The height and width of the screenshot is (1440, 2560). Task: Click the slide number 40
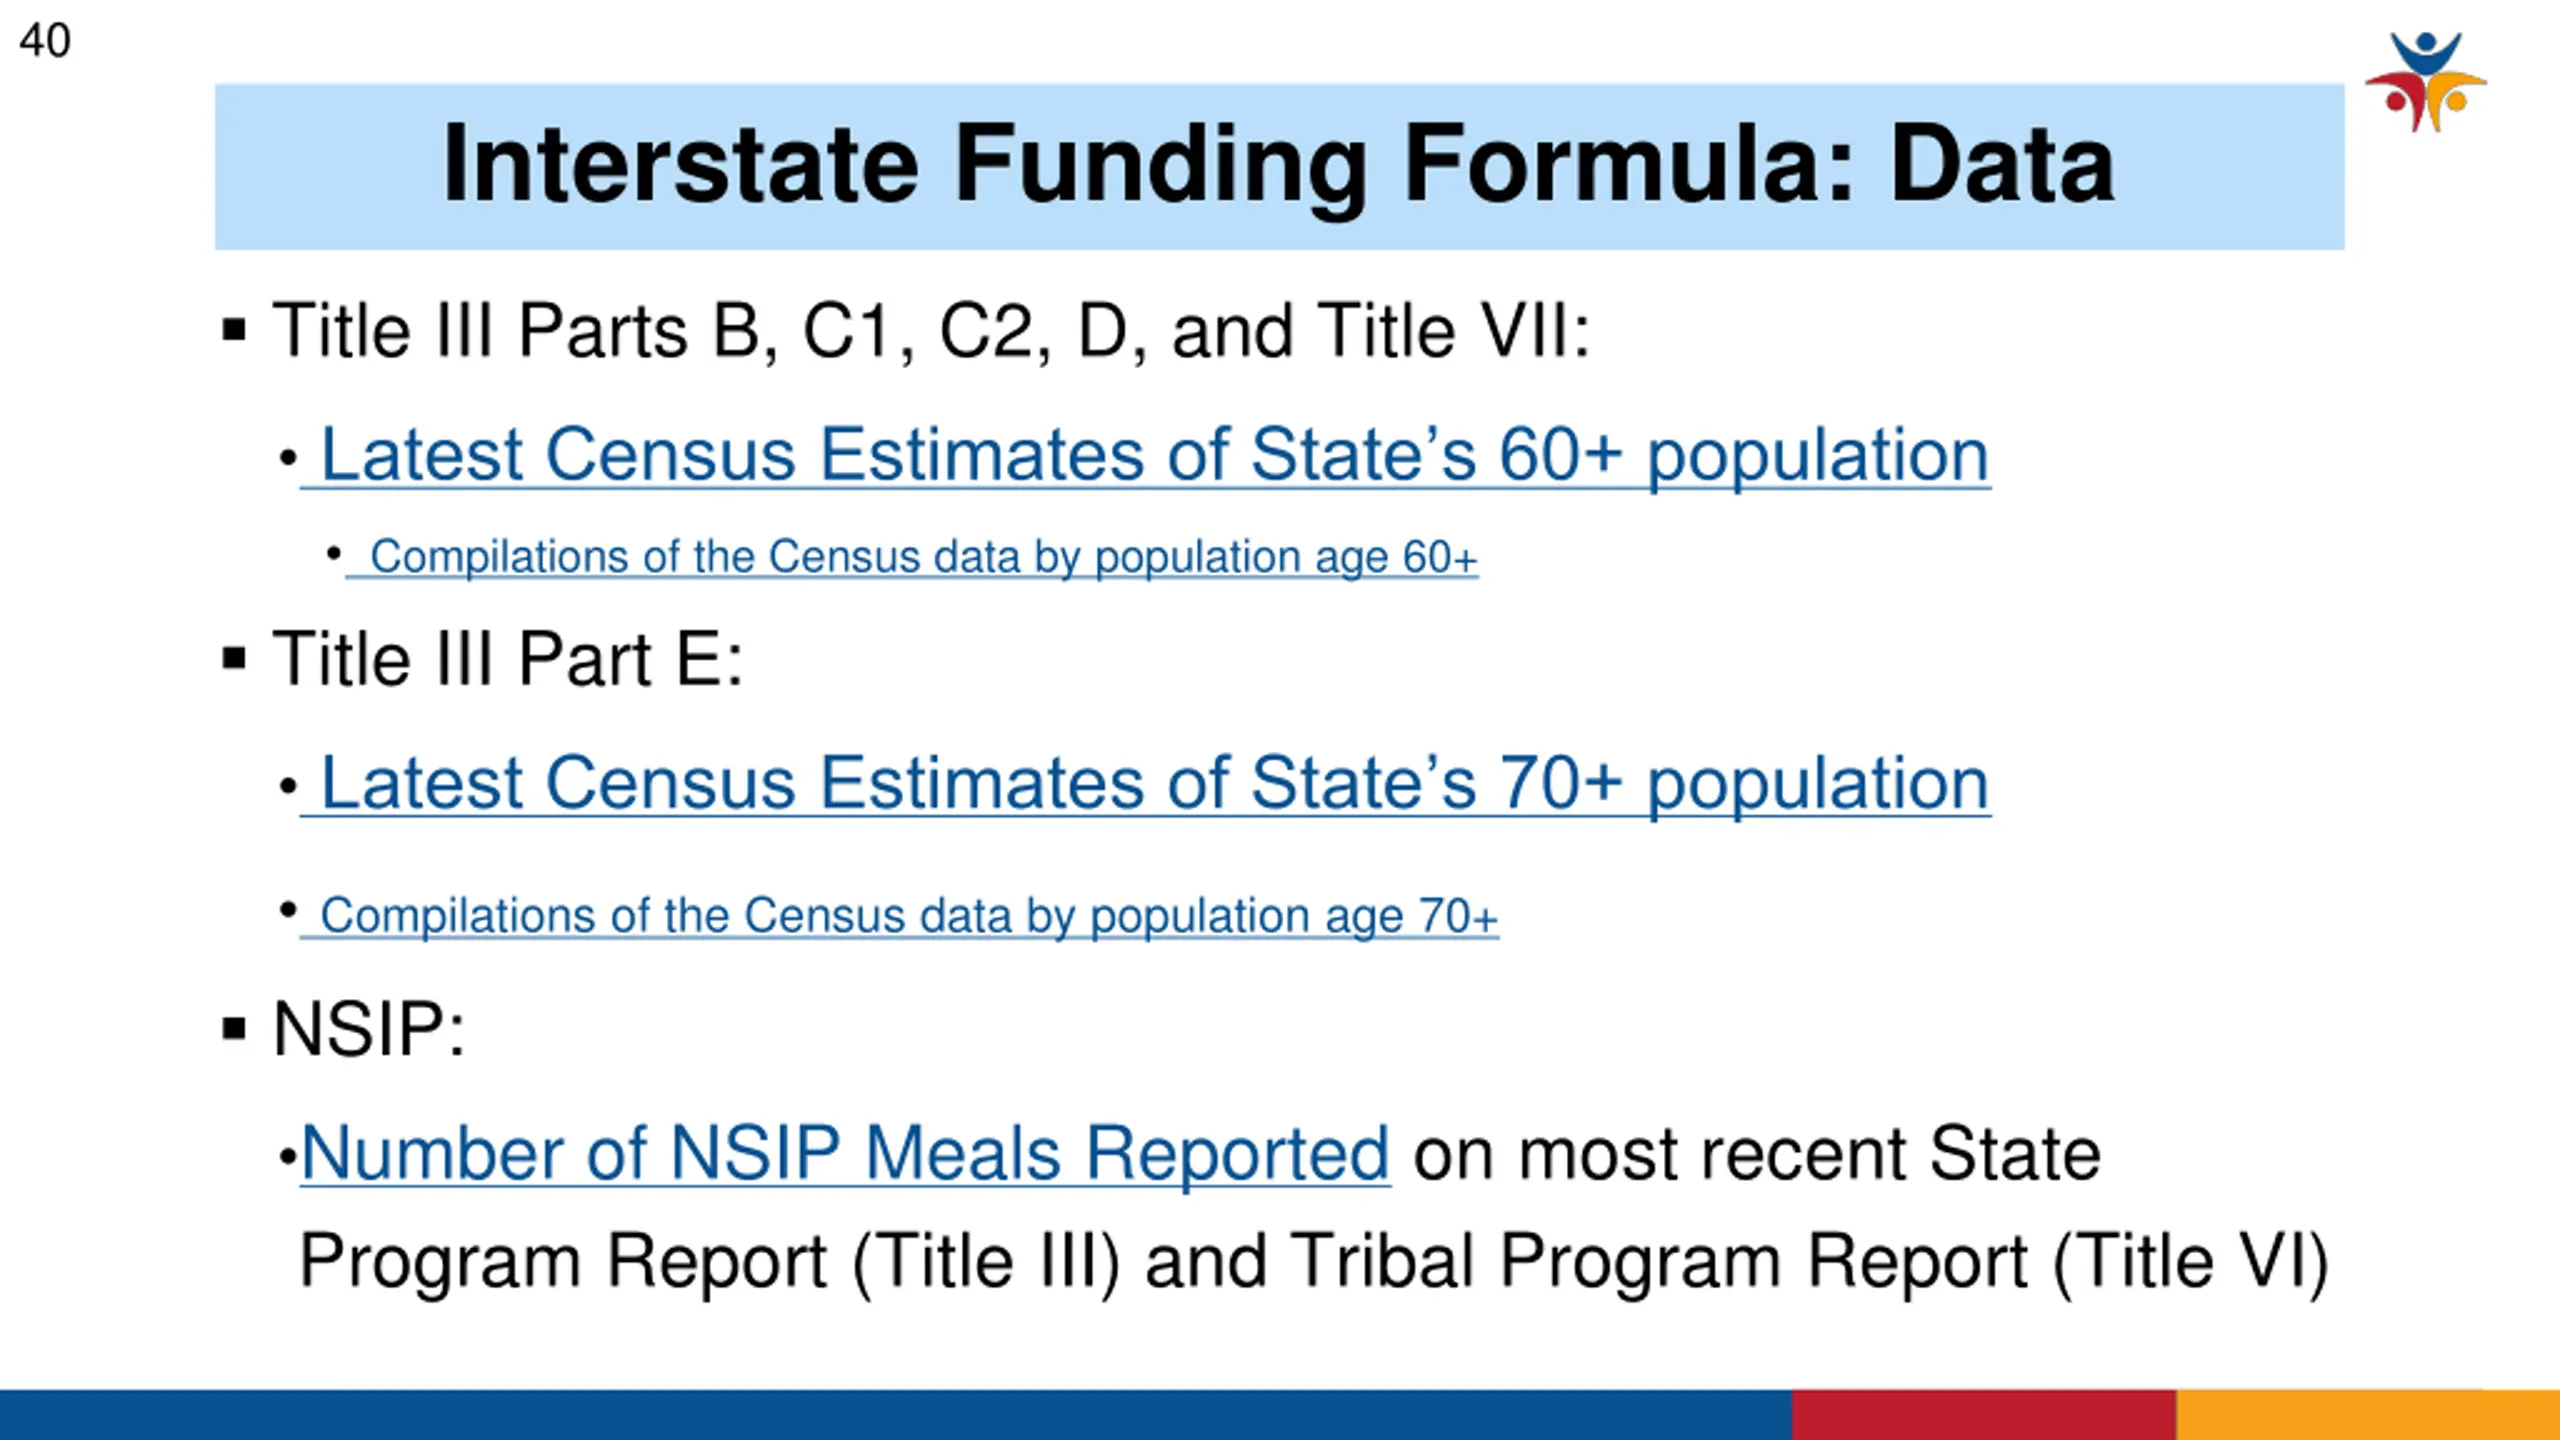coord(45,41)
